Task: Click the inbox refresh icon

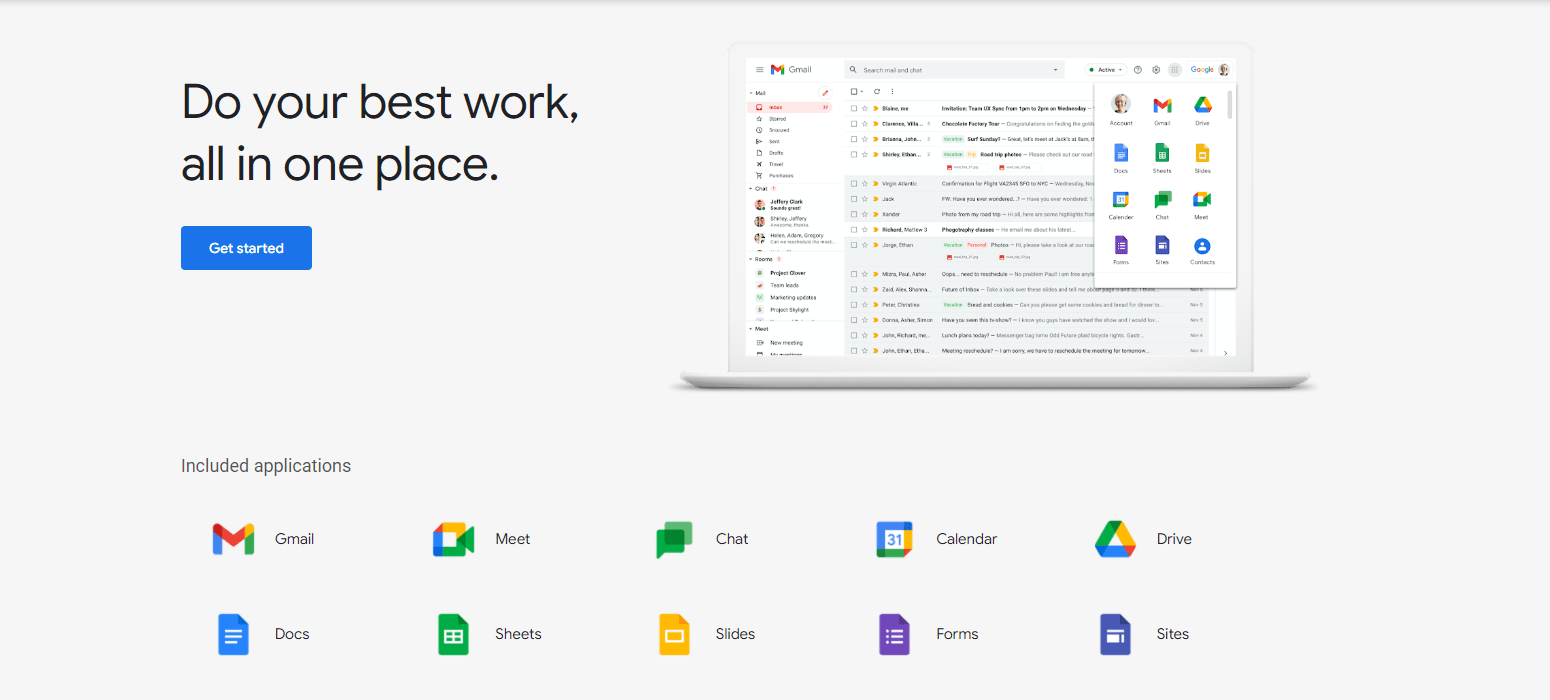Action: click(877, 91)
